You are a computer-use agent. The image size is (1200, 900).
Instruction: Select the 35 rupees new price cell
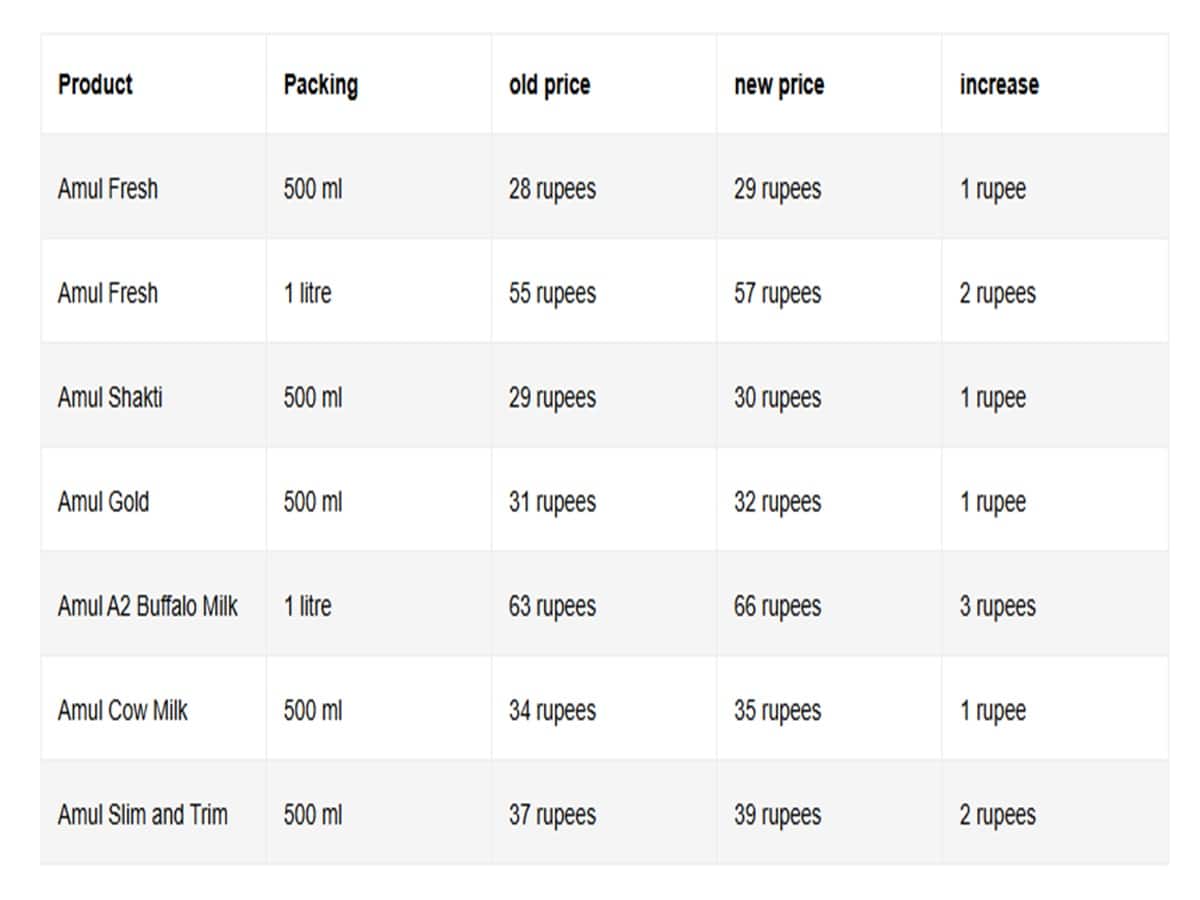coord(829,710)
